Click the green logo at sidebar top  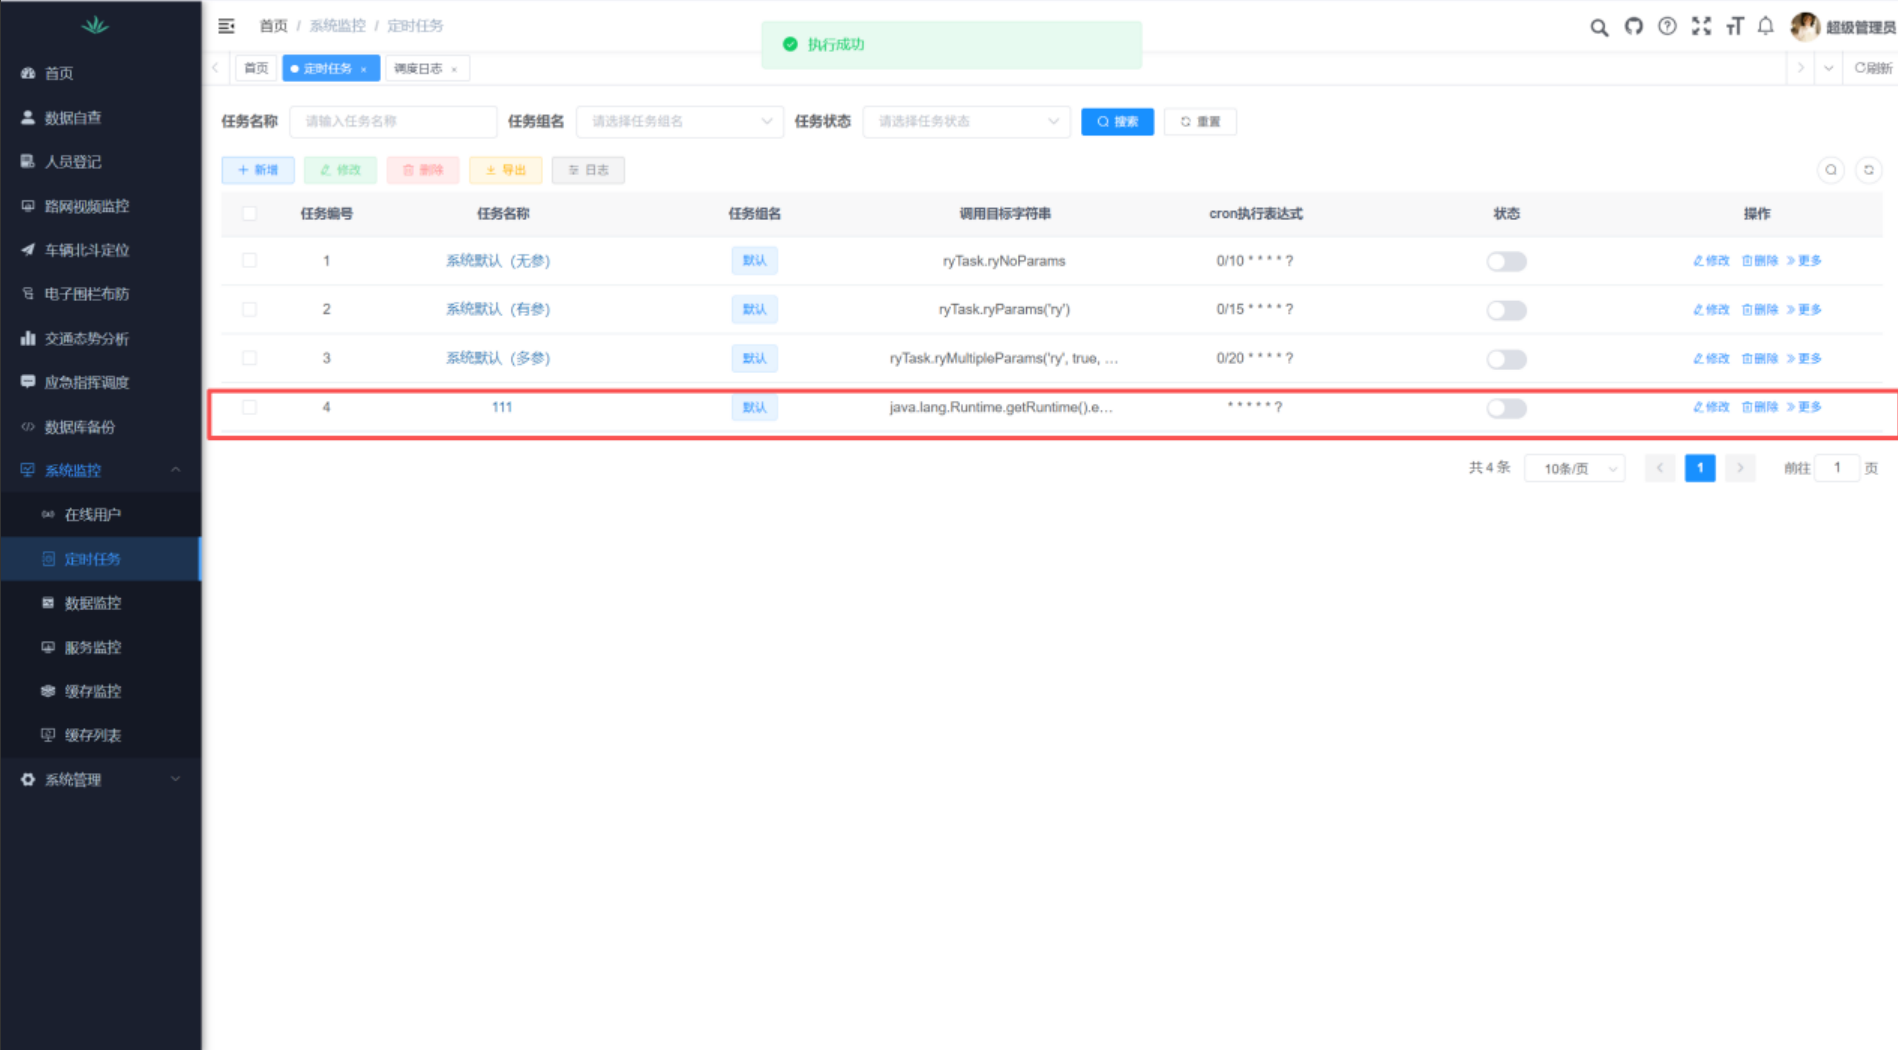point(95,25)
